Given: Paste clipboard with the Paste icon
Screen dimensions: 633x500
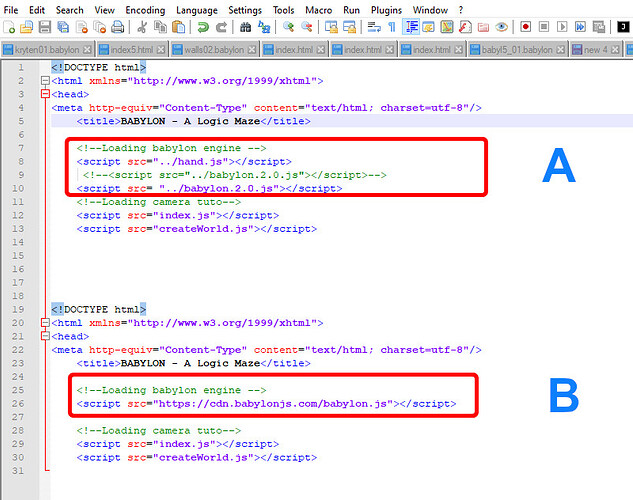Looking at the screenshot, I should pos(178,27).
